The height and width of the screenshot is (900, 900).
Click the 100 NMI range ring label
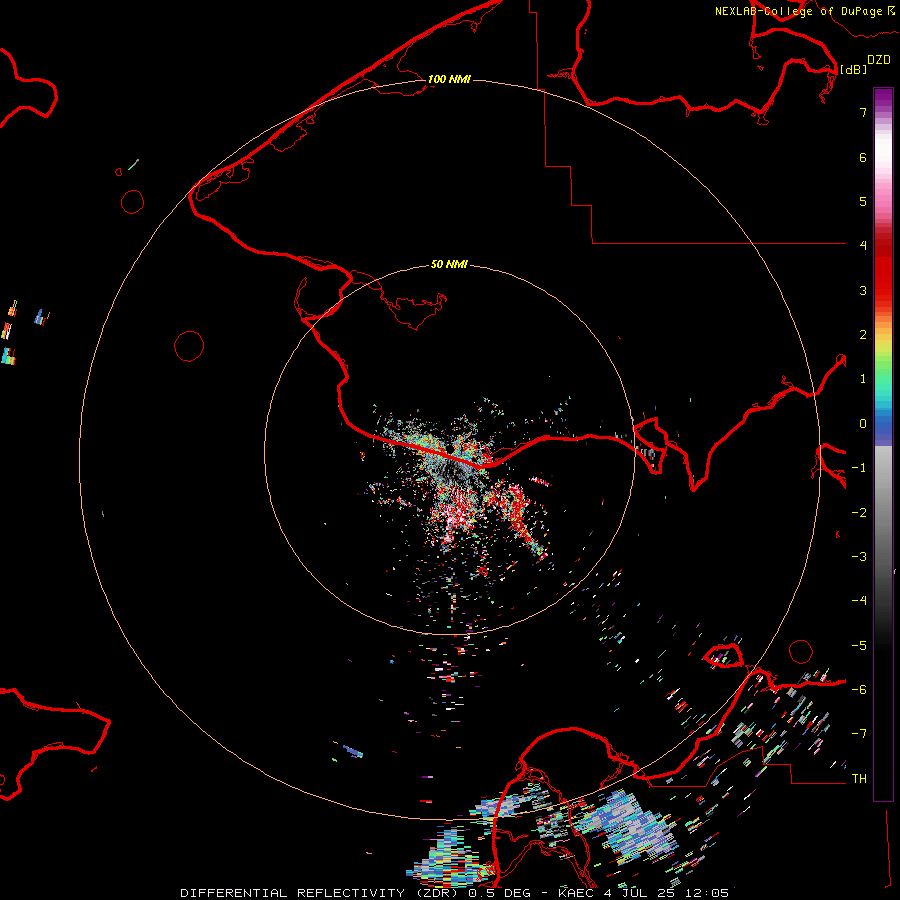tap(449, 79)
